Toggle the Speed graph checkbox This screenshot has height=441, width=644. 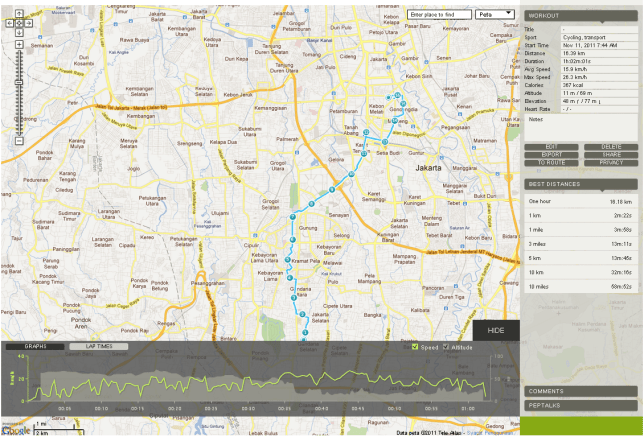(415, 347)
